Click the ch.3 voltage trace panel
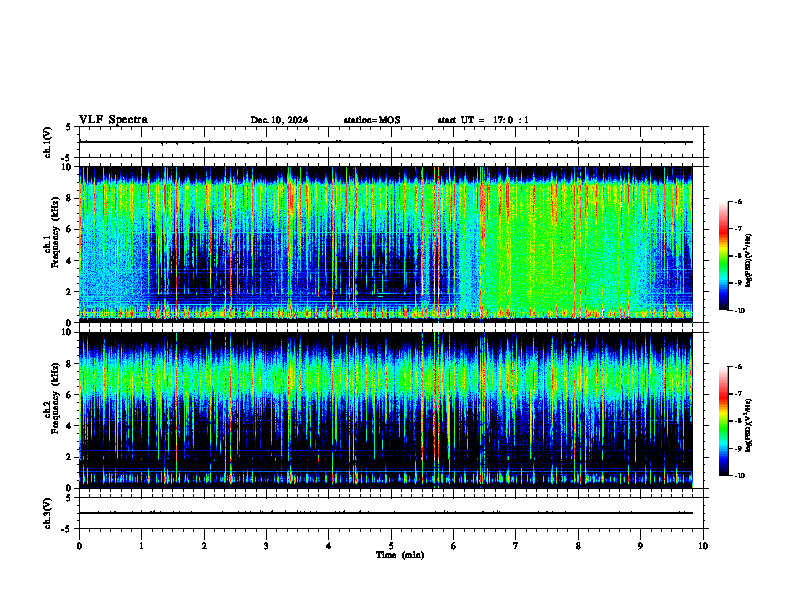The height and width of the screenshot is (612, 792). click(391, 513)
